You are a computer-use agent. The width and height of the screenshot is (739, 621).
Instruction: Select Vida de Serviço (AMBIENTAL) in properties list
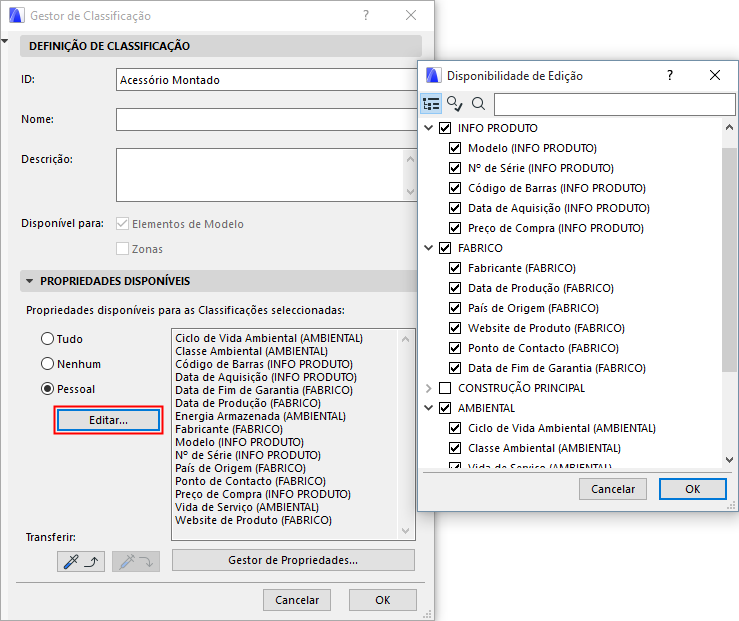247,507
